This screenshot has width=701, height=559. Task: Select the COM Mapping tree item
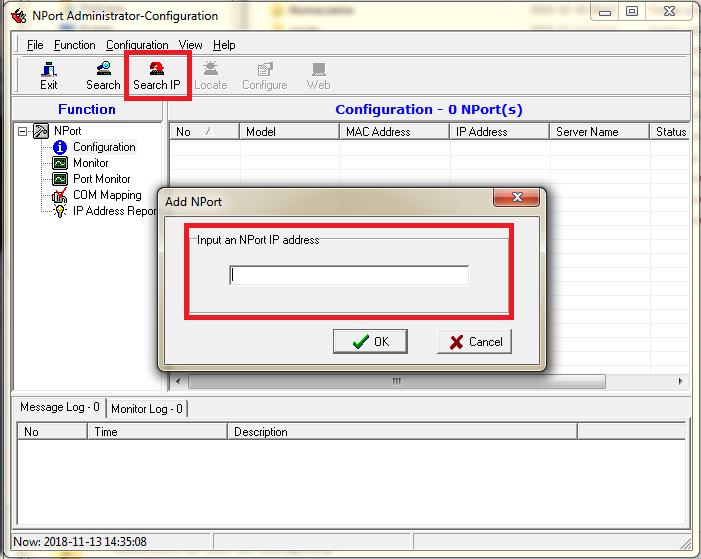point(107,195)
